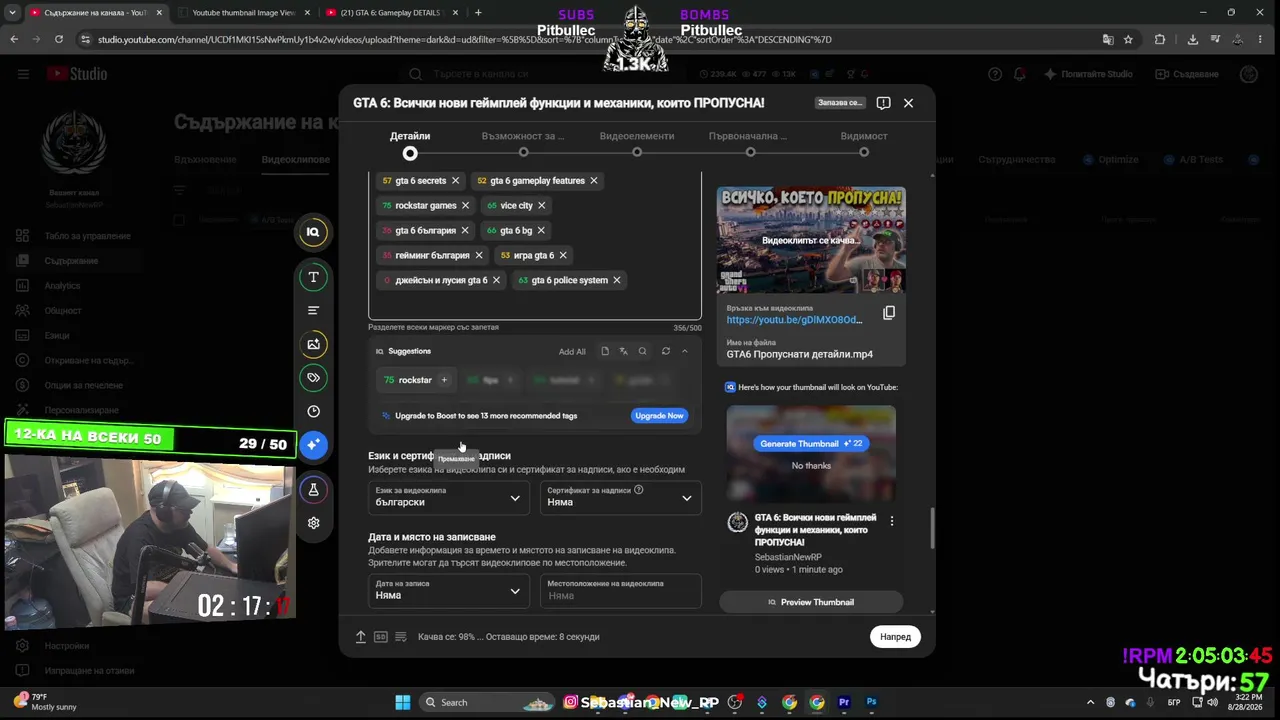Remove the 'gta 6 bg' tag
Viewport: 1280px width, 720px height.
pyautogui.click(x=541, y=231)
